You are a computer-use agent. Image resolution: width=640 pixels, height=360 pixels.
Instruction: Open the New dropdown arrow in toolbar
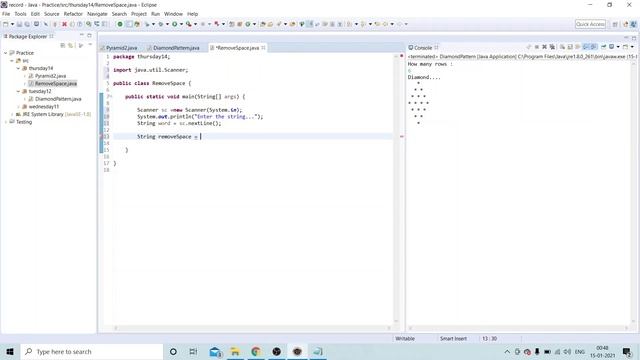click(12, 24)
